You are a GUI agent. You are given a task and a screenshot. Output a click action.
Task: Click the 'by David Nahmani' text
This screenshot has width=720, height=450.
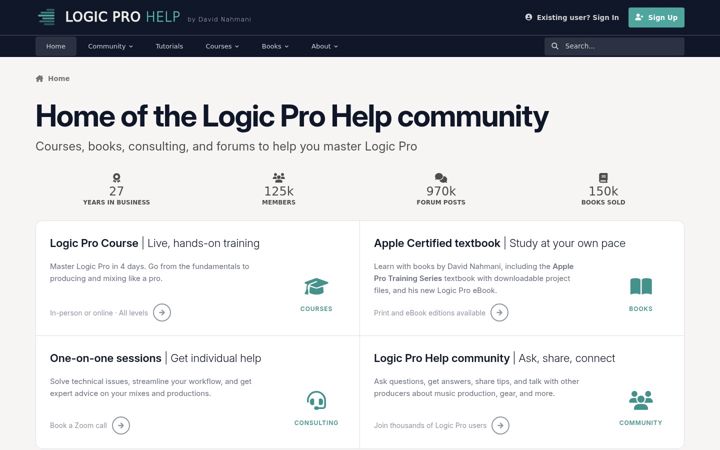click(x=219, y=19)
